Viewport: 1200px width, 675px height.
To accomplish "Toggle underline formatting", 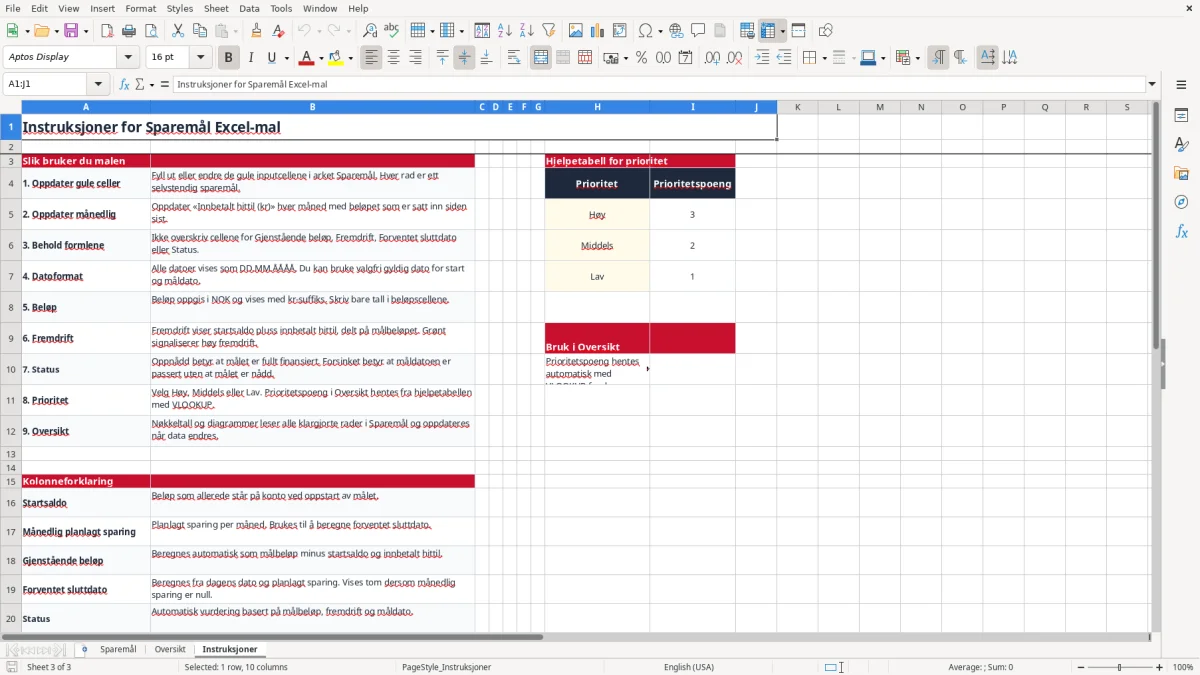I will pos(272,58).
